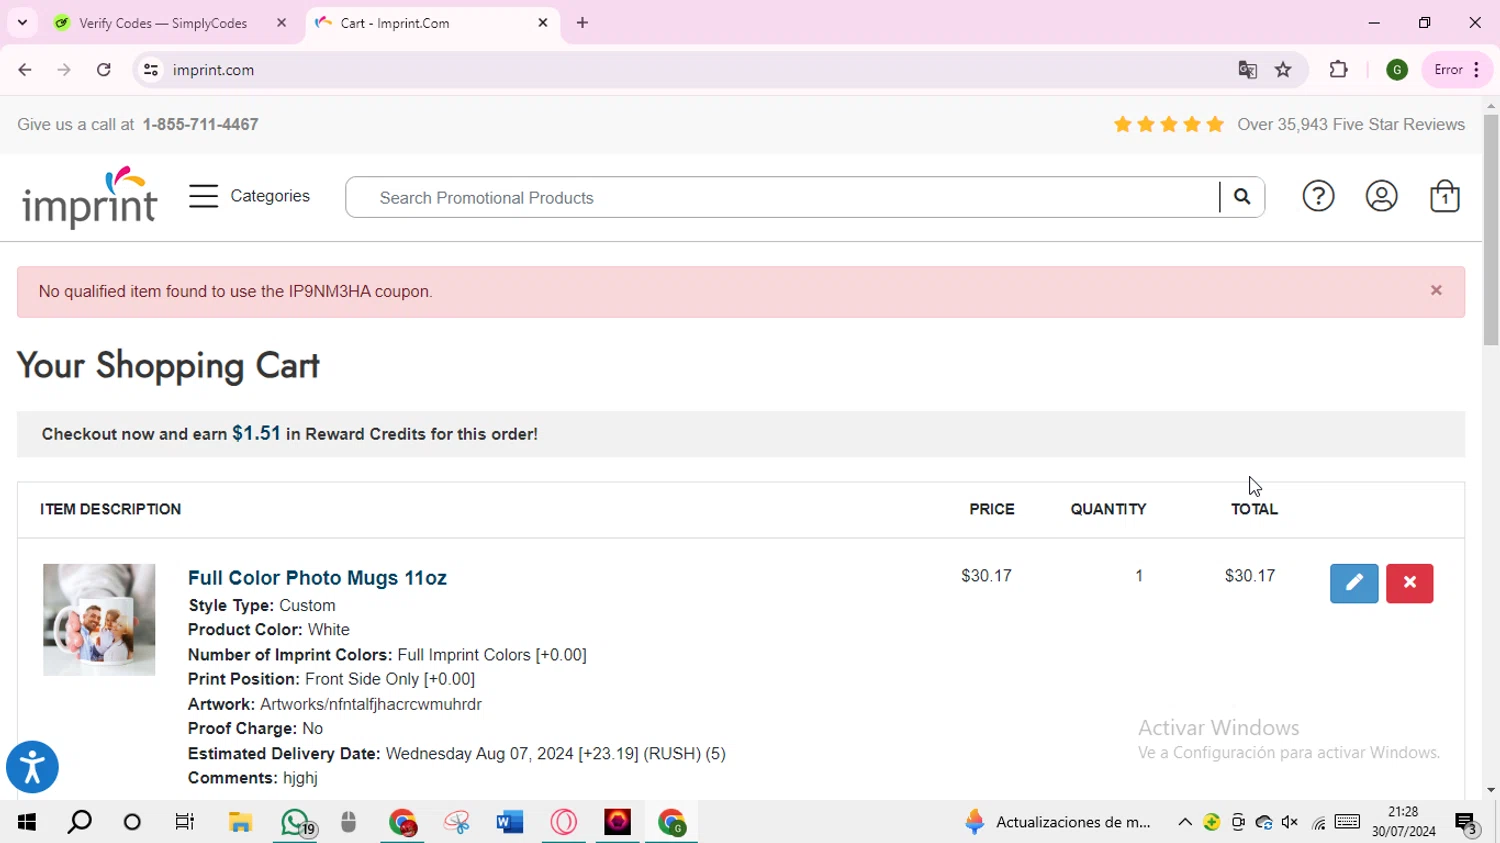The height and width of the screenshot is (843, 1500).
Task: Go to Imprint home via logo
Action: point(90,197)
